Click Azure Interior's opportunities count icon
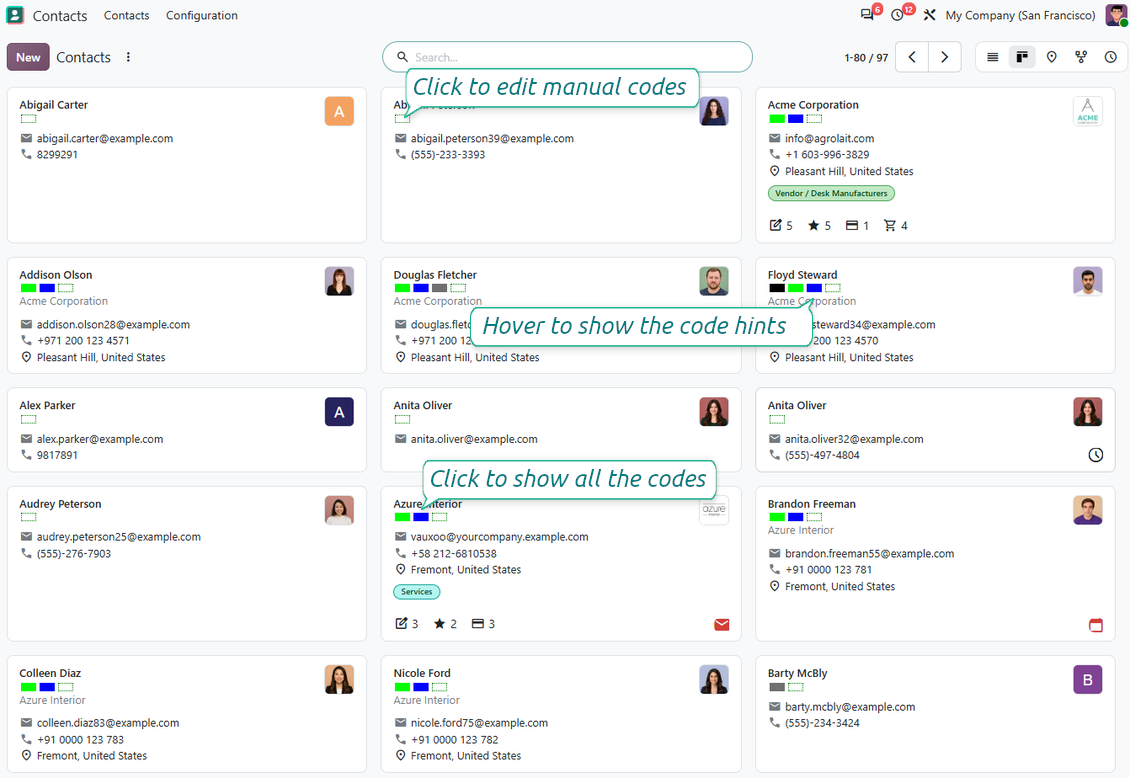Image resolution: width=1130 pixels, height=778 pixels. (x=401, y=624)
